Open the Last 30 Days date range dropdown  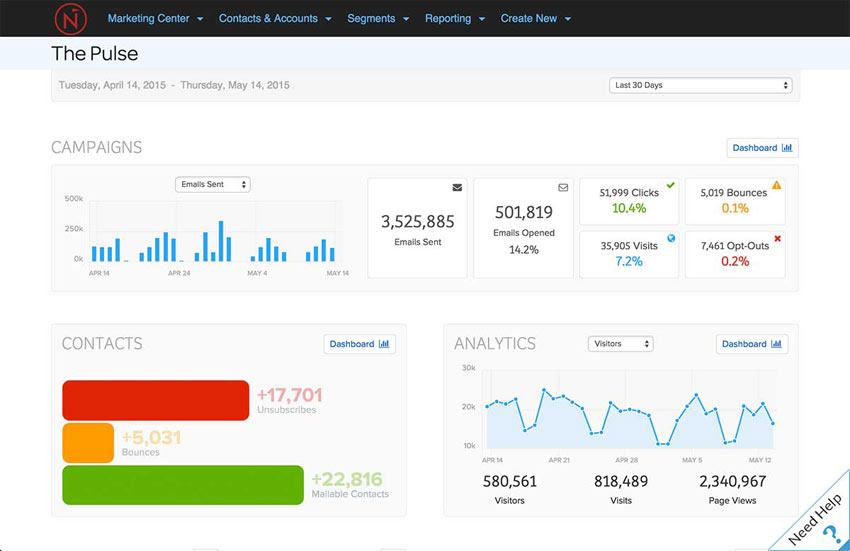pos(700,86)
